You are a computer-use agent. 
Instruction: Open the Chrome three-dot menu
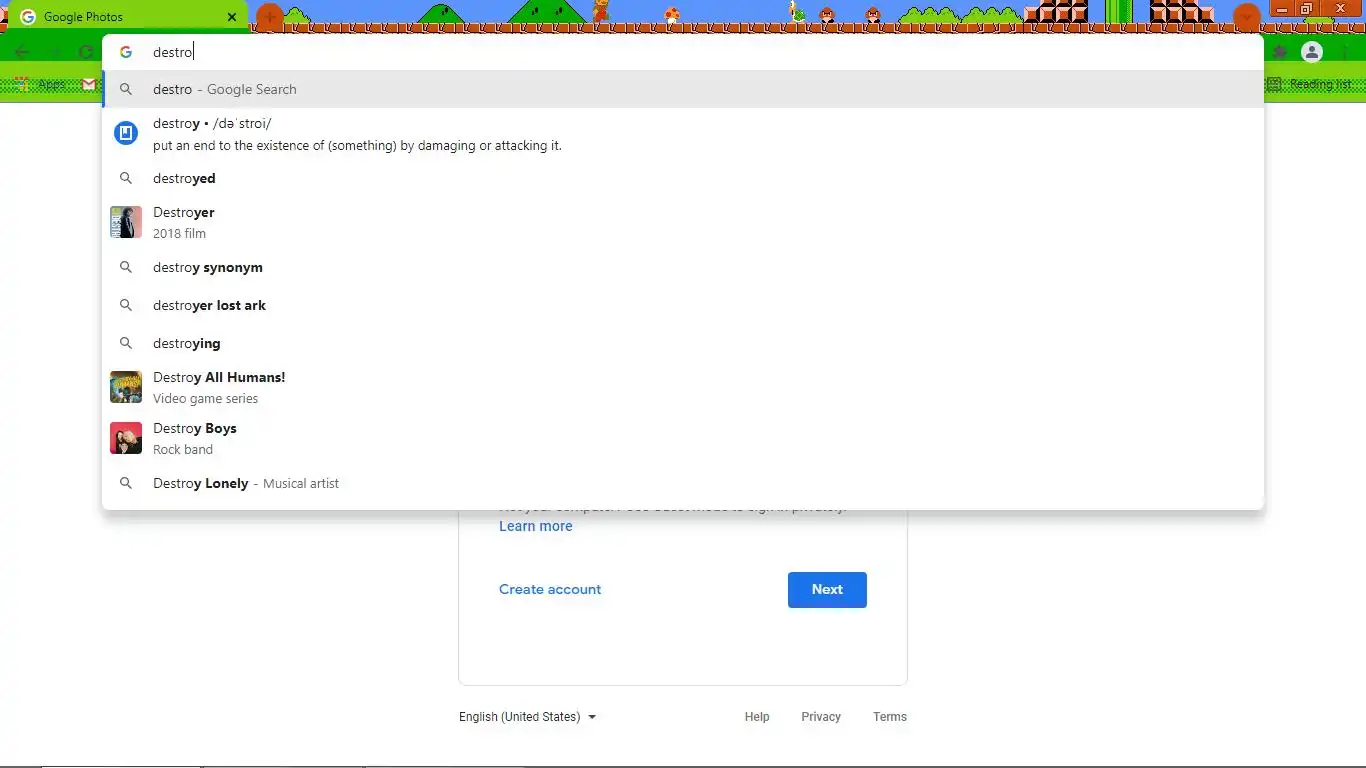pyautogui.click(x=1345, y=52)
